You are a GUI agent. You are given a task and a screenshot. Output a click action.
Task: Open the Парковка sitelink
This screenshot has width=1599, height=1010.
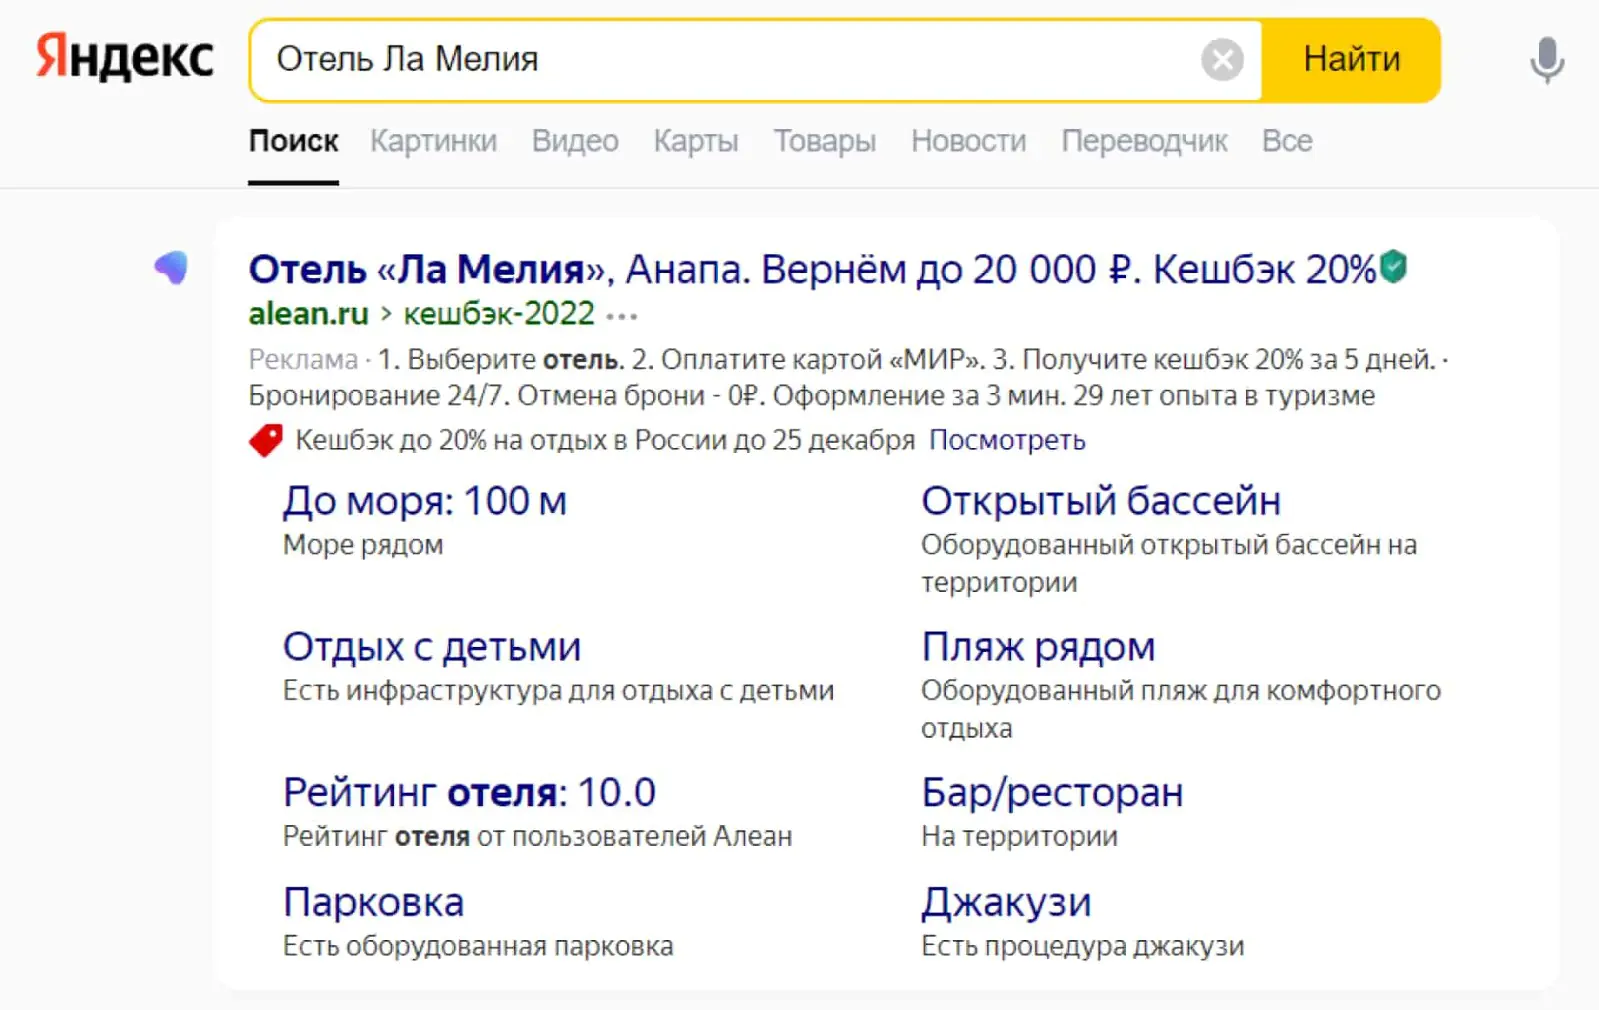click(373, 902)
